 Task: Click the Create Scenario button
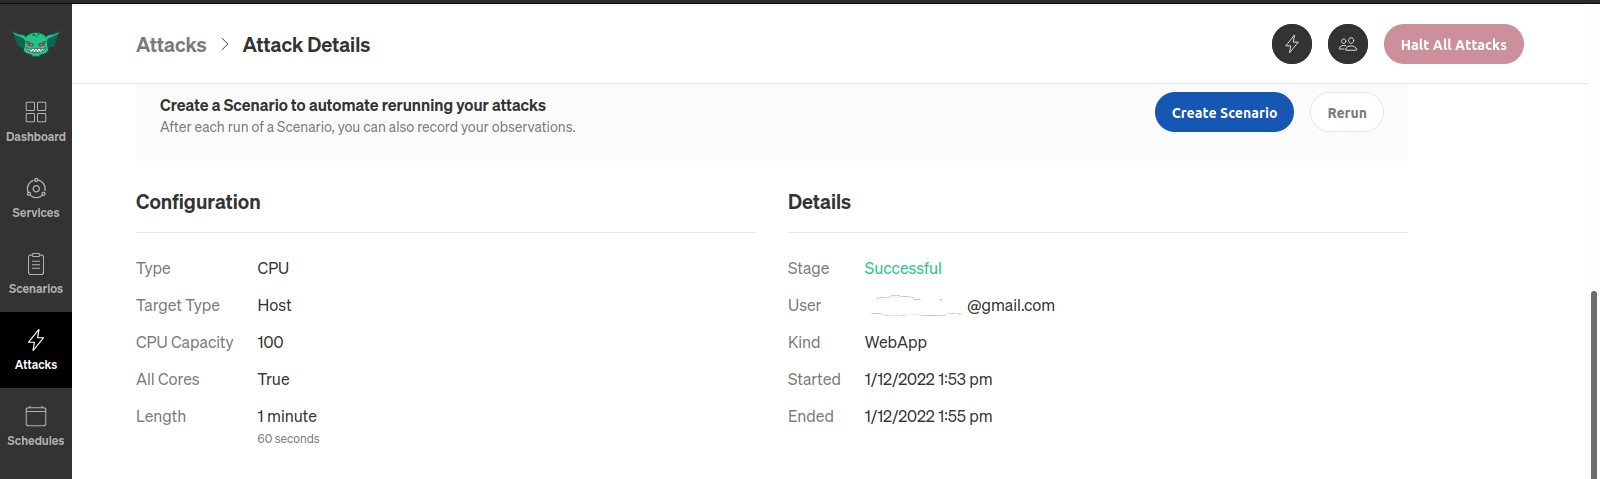1224,112
